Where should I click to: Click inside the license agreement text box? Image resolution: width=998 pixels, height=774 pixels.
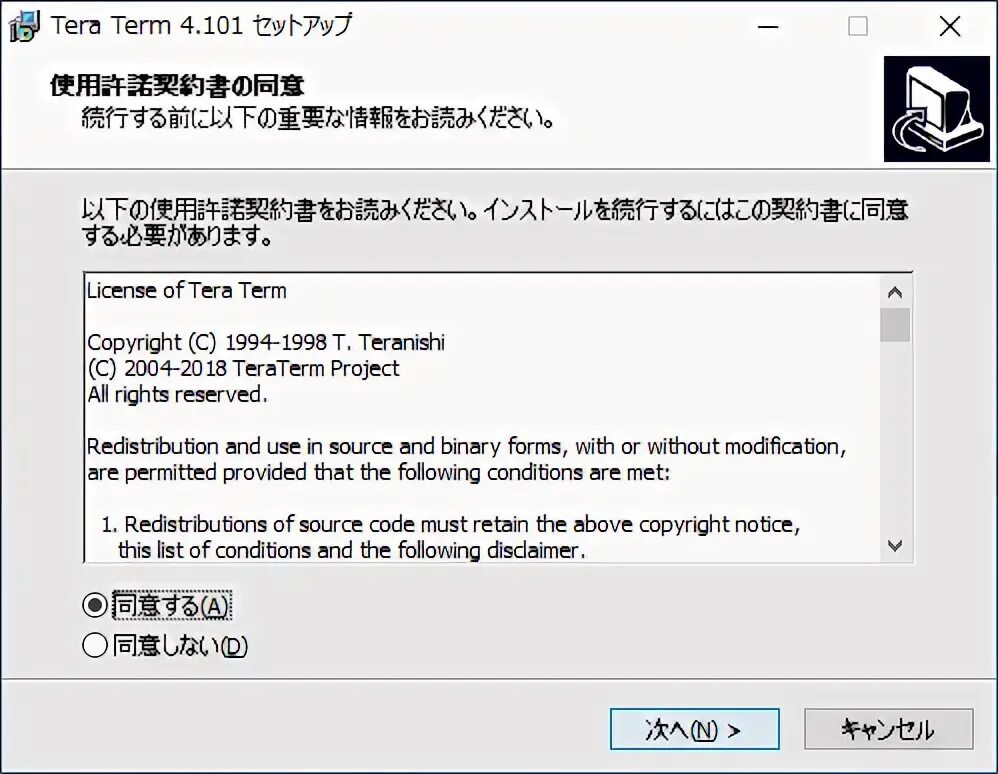(482, 418)
